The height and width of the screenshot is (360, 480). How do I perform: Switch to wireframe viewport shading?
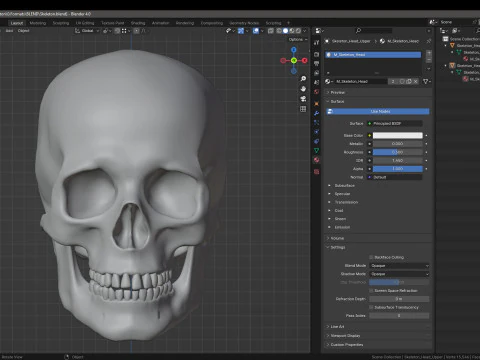point(279,31)
